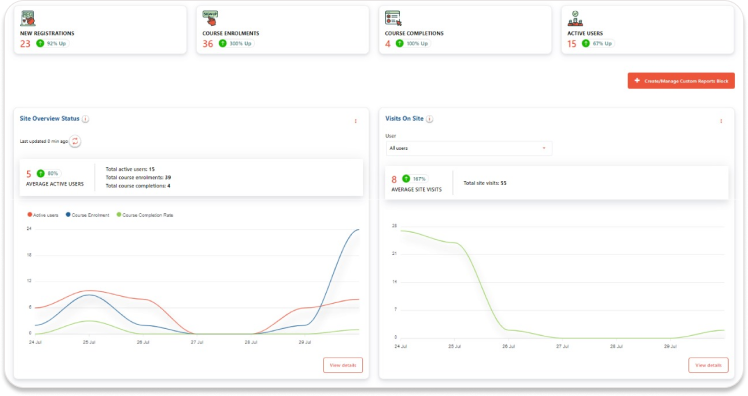This screenshot has height=396, width=748.
Task: Refresh Site Overview Status with the reload icon
Action: pyautogui.click(x=75, y=141)
